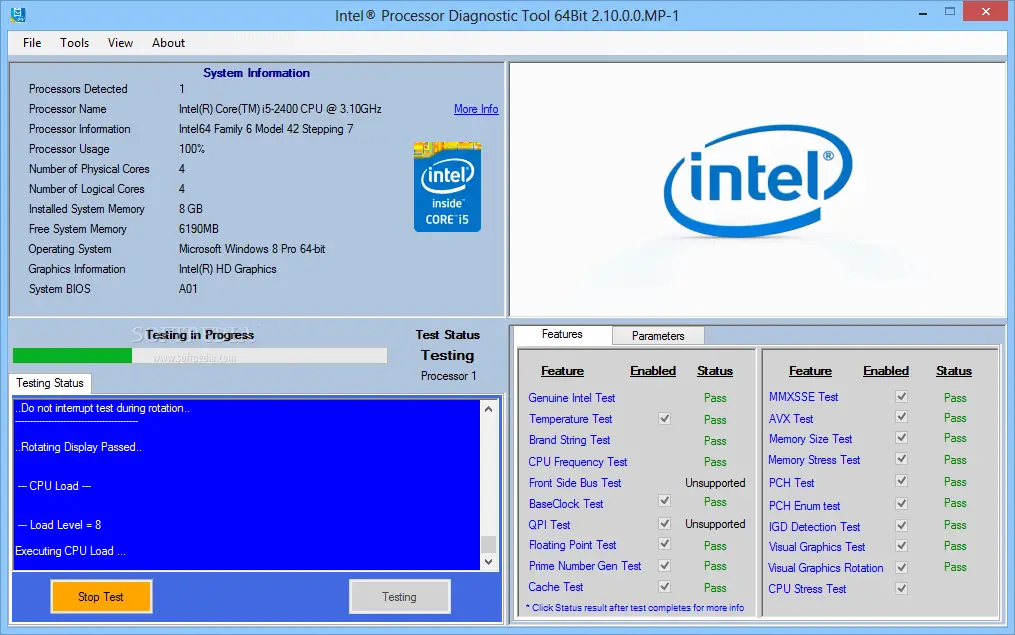
Task: Toggle the BaseClock Test checkbox
Action: (664, 500)
